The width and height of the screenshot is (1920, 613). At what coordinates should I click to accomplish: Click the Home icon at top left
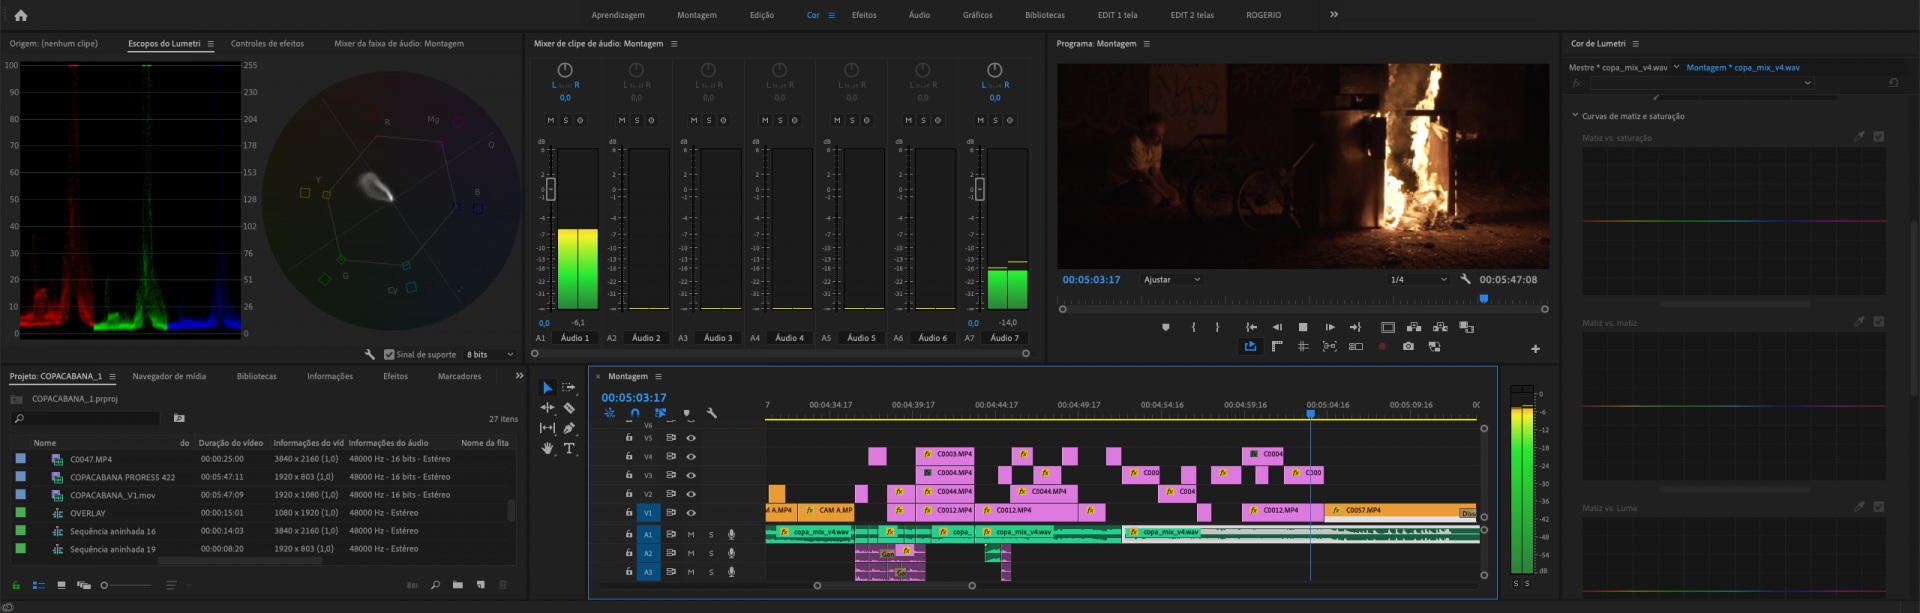click(20, 15)
